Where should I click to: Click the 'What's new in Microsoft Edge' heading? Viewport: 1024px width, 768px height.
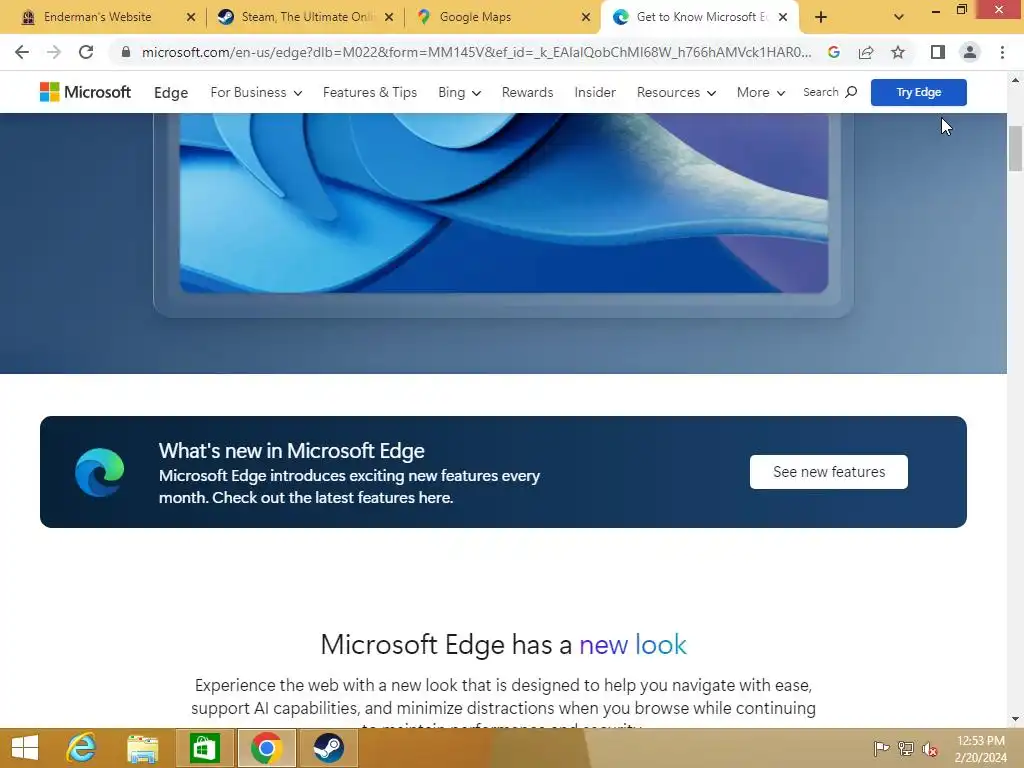point(291,451)
